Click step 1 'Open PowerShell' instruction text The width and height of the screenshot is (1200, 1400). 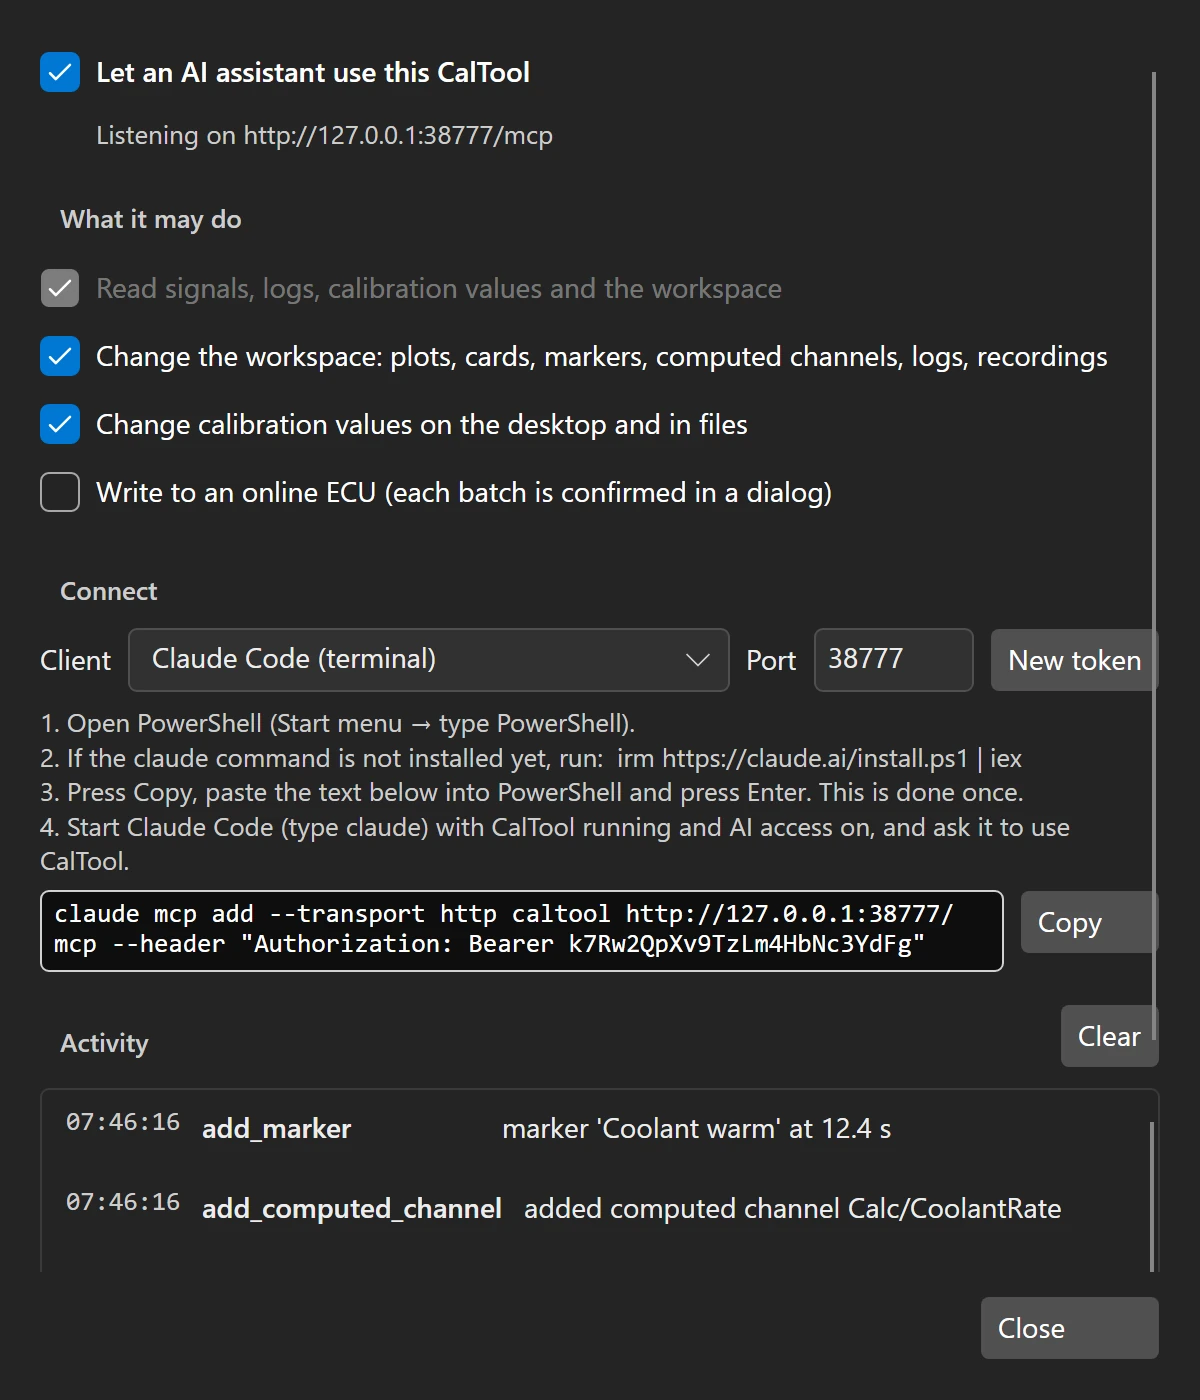point(338,723)
